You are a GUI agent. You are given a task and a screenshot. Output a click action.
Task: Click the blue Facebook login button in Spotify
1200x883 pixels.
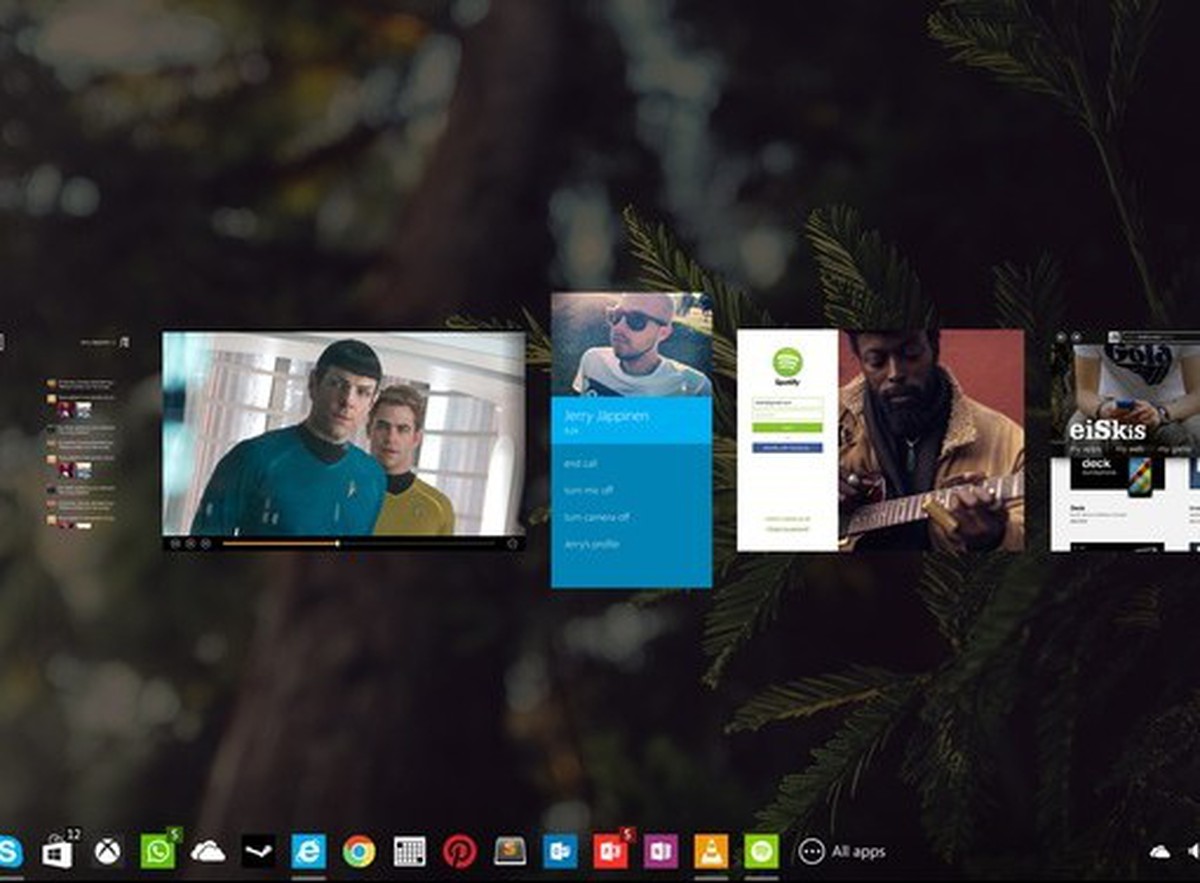(787, 448)
